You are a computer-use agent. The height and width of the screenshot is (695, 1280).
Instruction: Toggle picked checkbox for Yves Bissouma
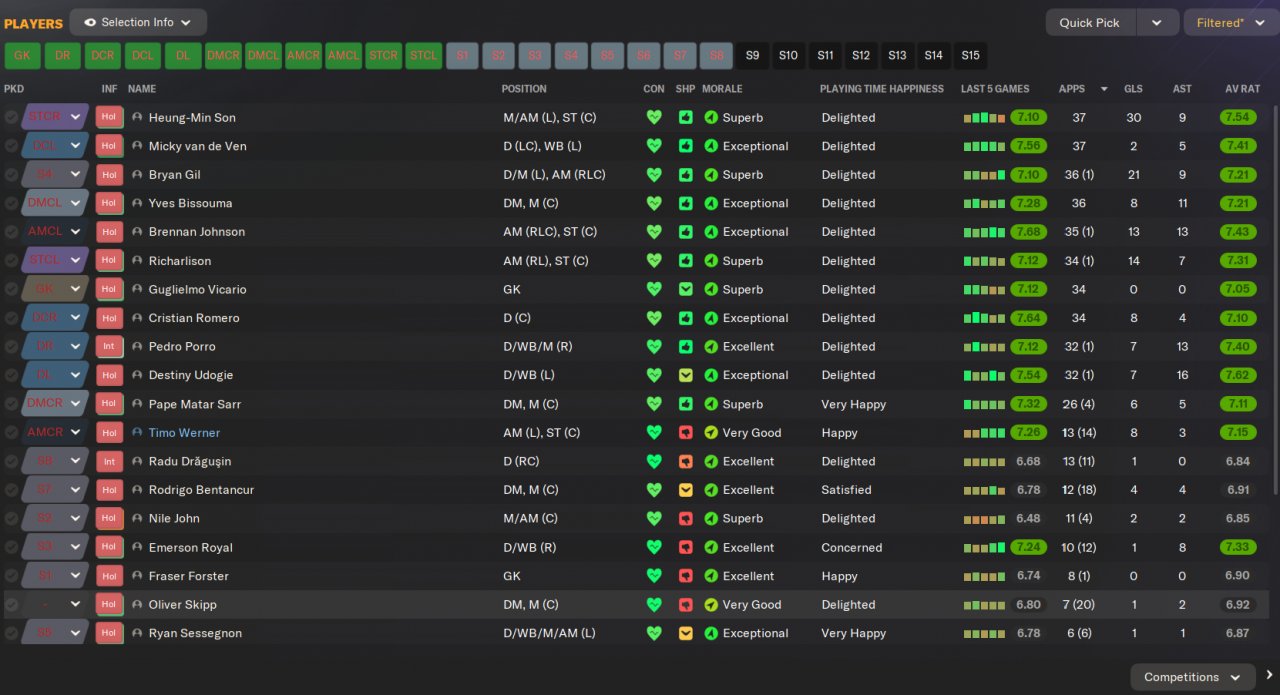tap(11, 203)
